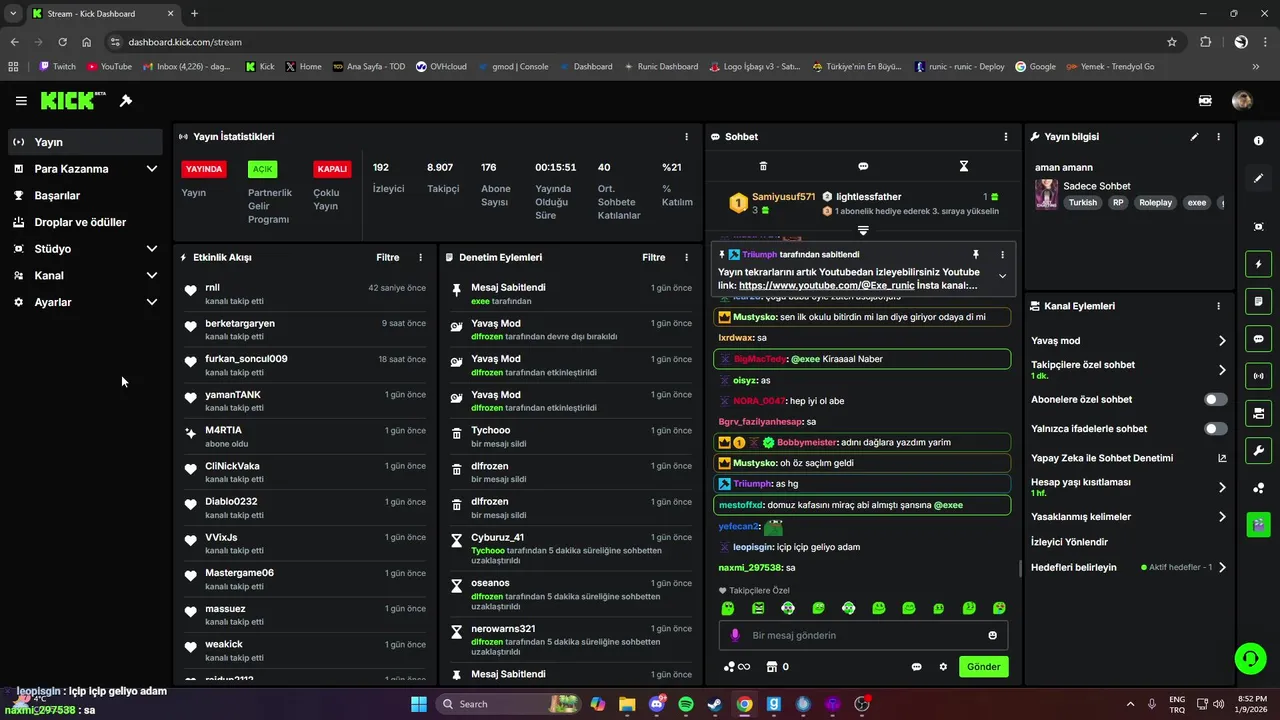
Task: Expand Kanal sidebar section
Action: 152,275
